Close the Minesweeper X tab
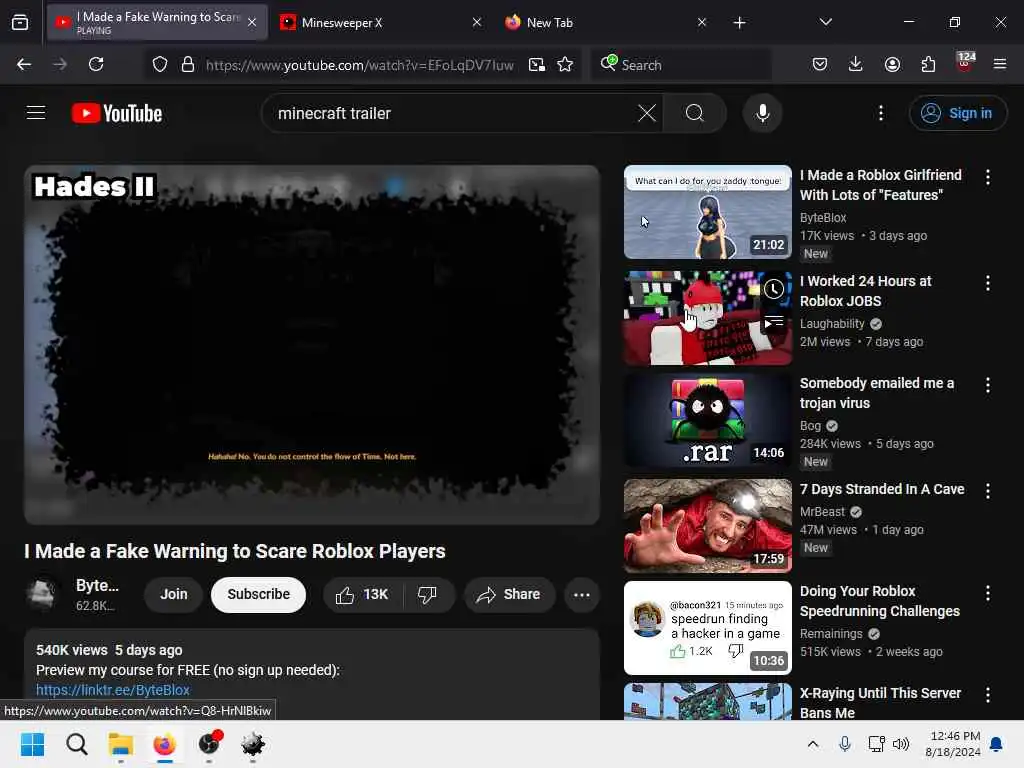Viewport: 1024px width, 768px height. pyautogui.click(x=477, y=22)
